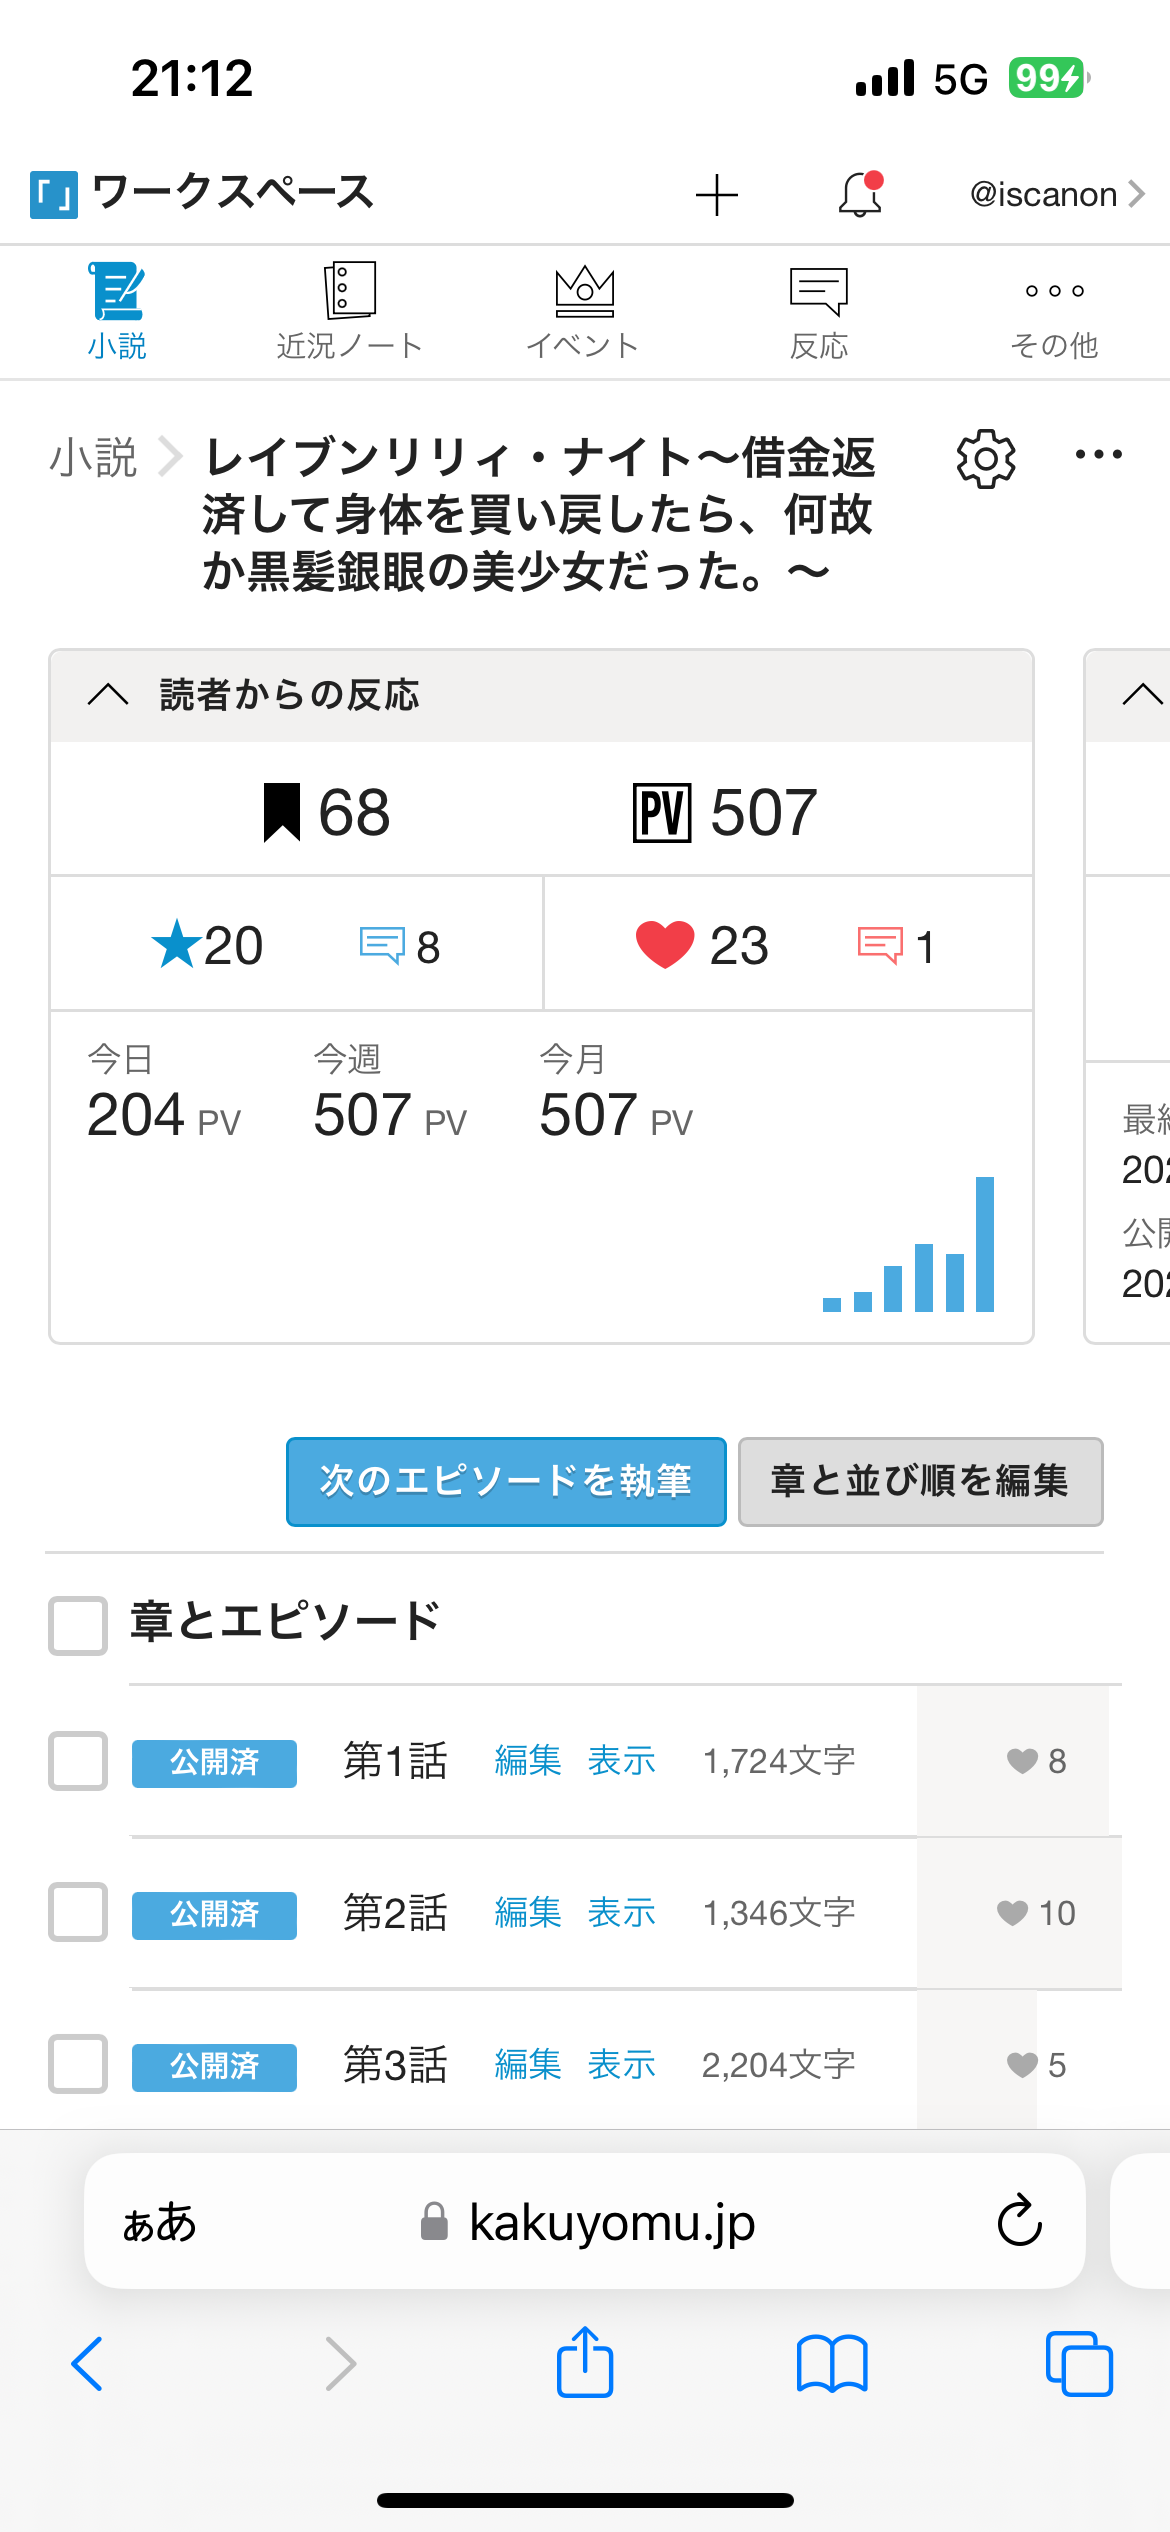
Task: Click 編集 link for 第3話
Action: pyautogui.click(x=528, y=2064)
